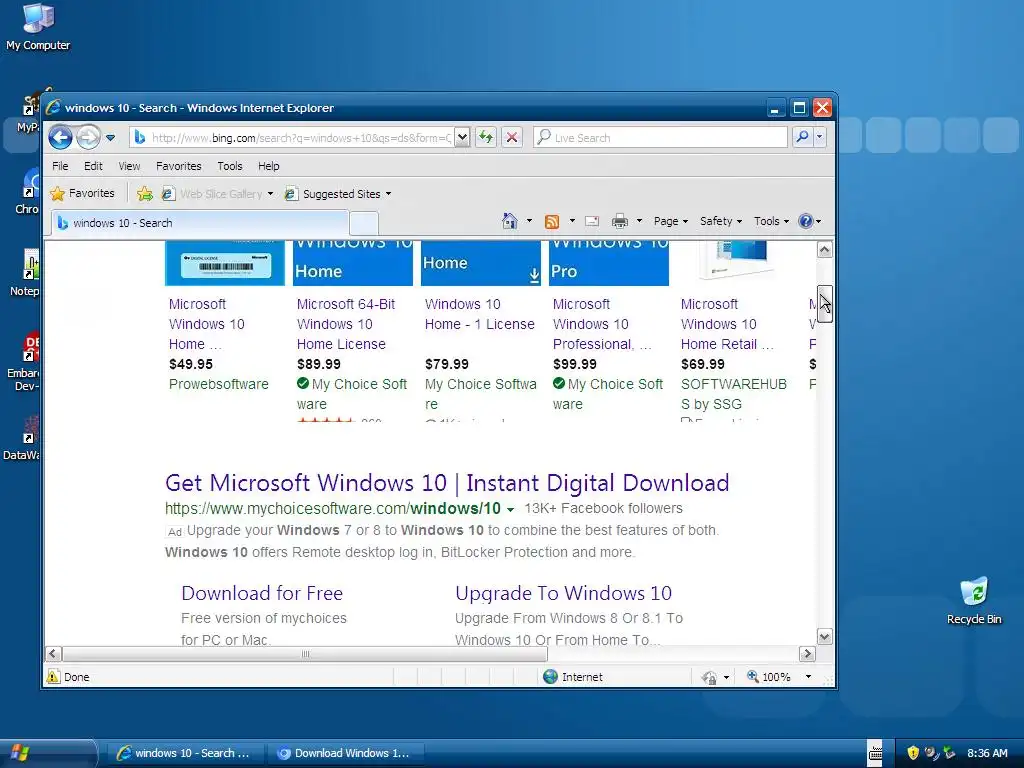Open the File menu
This screenshot has height=768, width=1024.
[x=60, y=166]
